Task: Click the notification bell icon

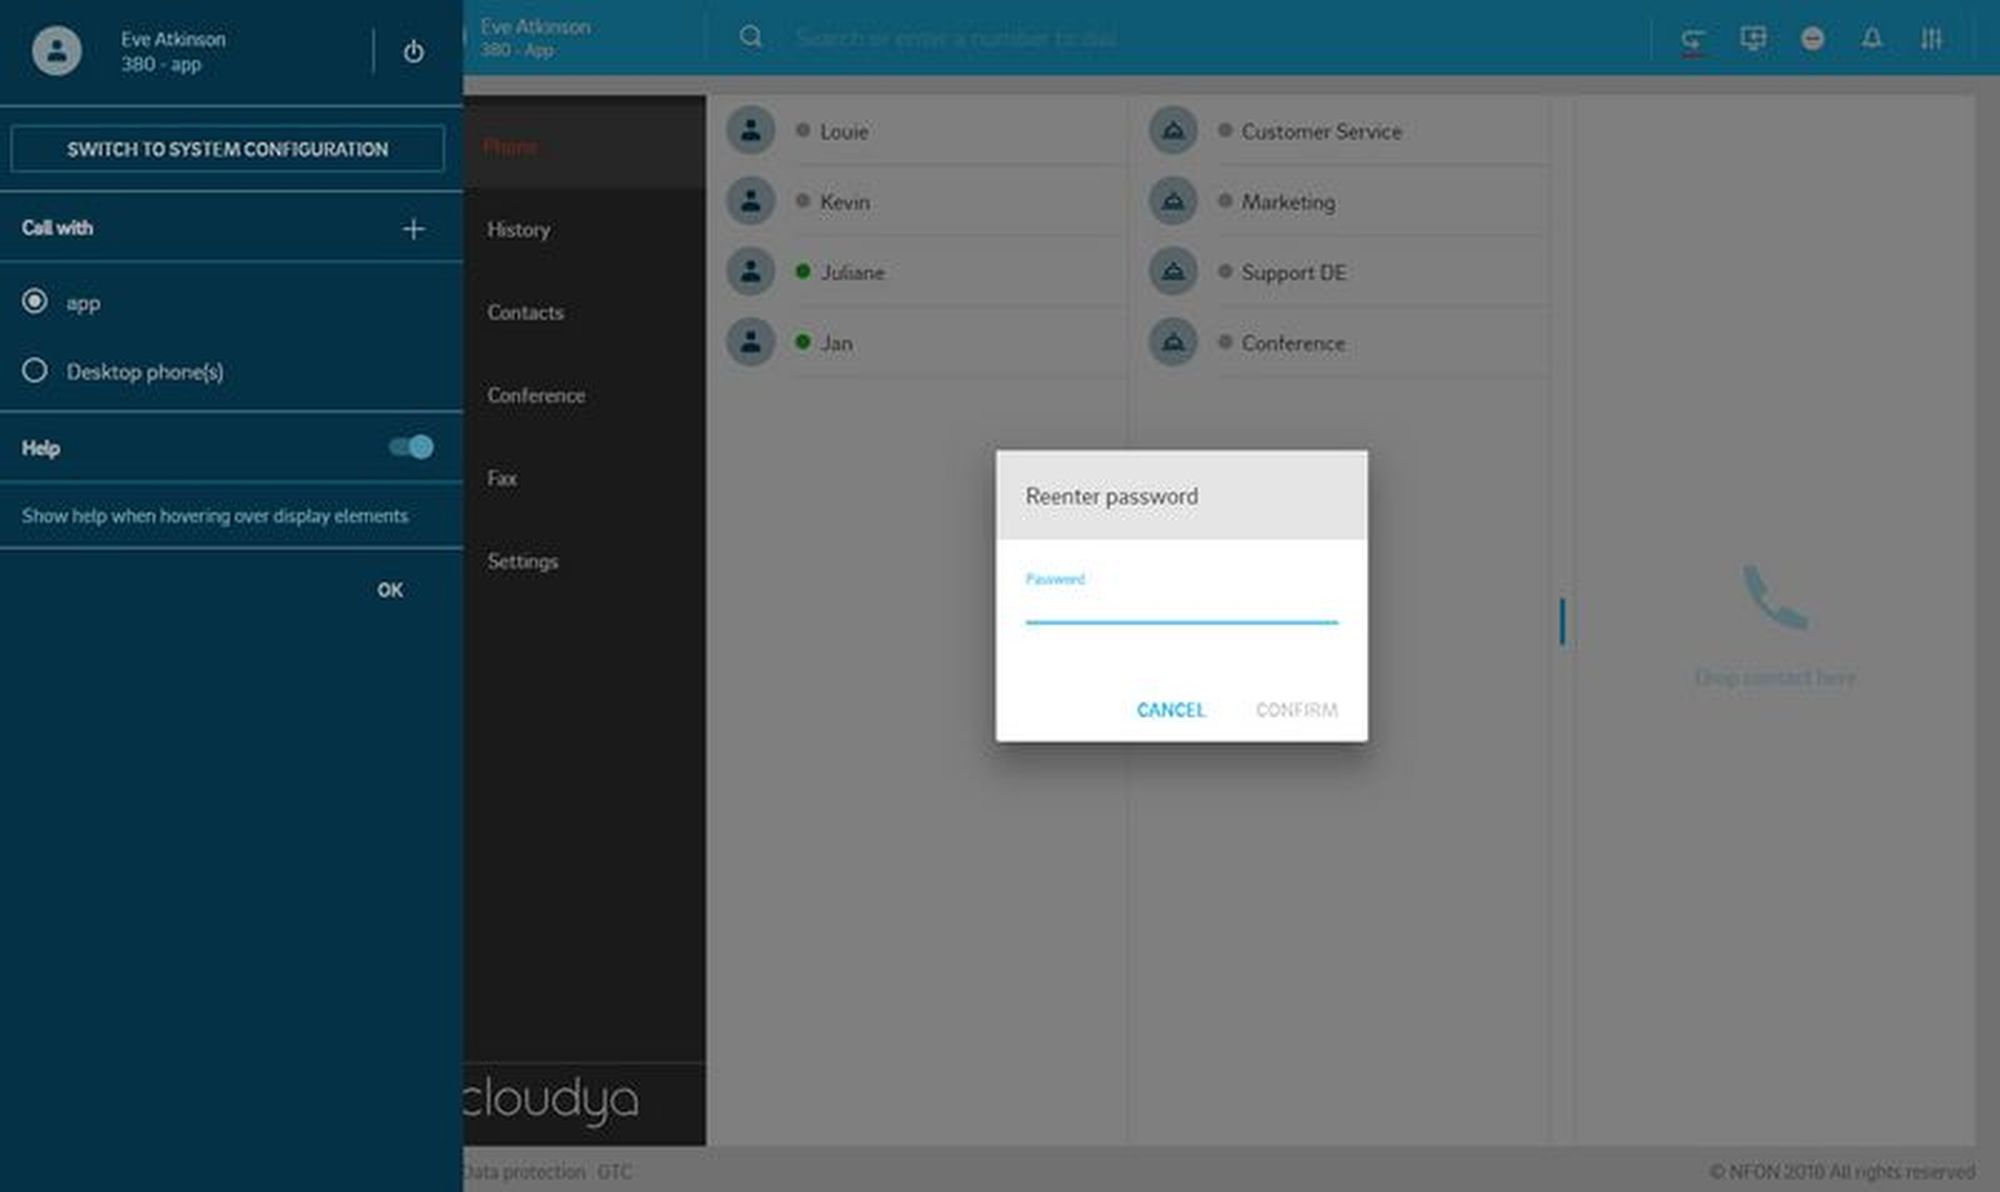Action: point(1872,38)
